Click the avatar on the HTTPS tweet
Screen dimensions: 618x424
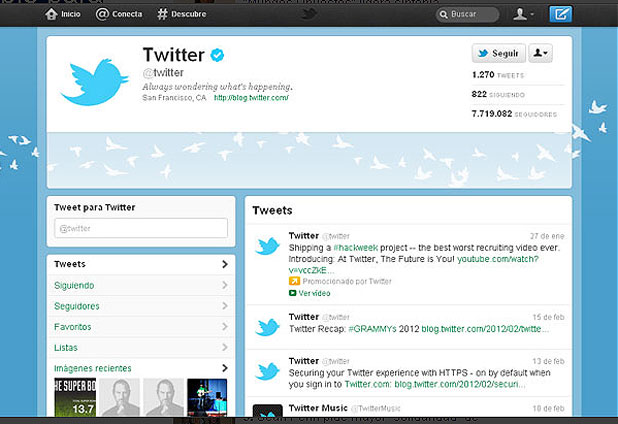click(x=267, y=372)
